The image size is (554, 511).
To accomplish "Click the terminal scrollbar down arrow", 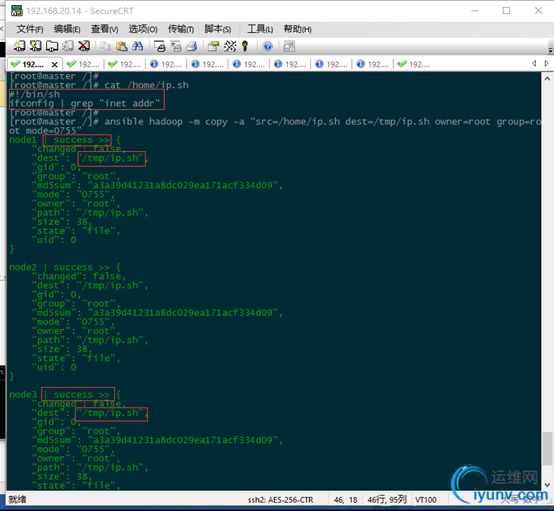I will [x=547, y=484].
